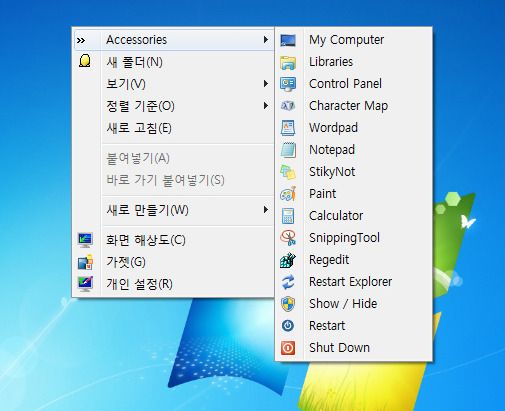
Task: Launch Paint from the submenu
Action: tap(354, 194)
